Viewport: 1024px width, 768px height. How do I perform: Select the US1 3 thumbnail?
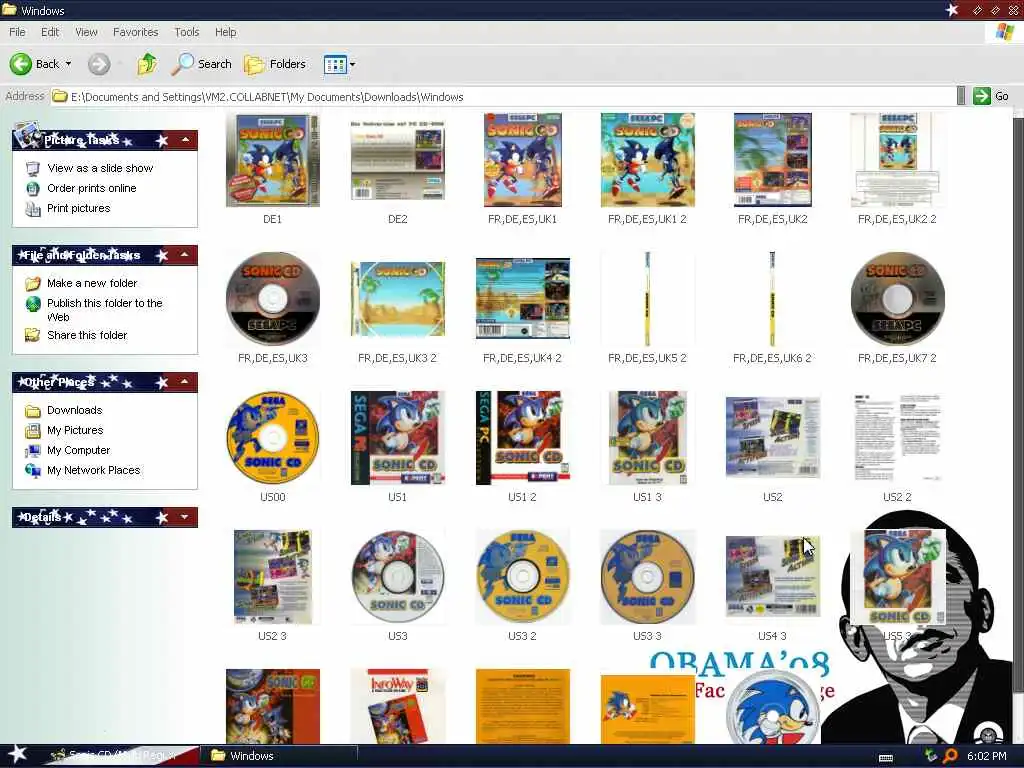pos(647,438)
